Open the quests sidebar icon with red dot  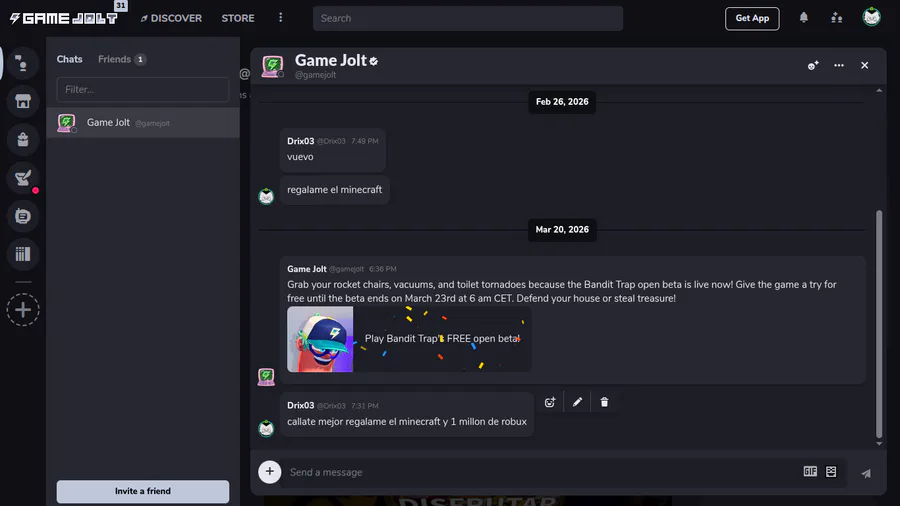coord(23,178)
